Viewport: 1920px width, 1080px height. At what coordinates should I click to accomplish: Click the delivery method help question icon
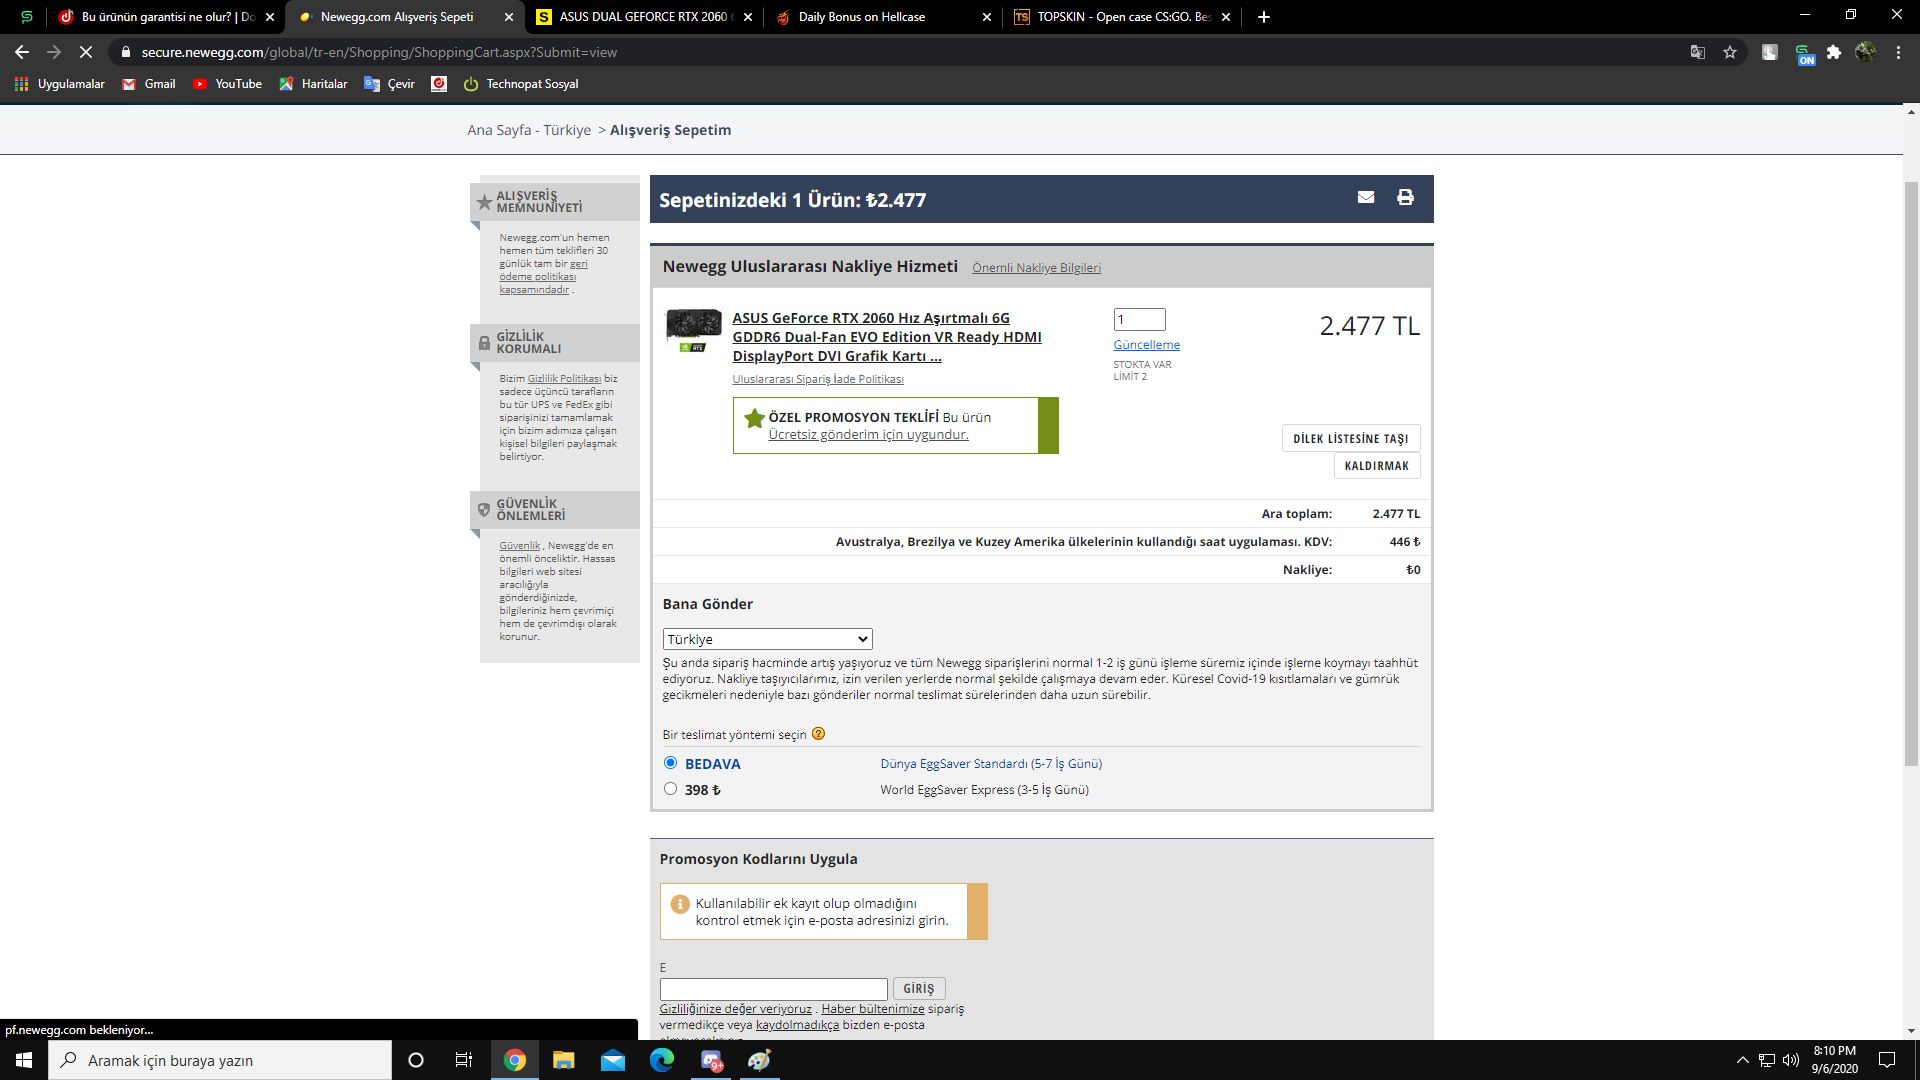point(818,734)
